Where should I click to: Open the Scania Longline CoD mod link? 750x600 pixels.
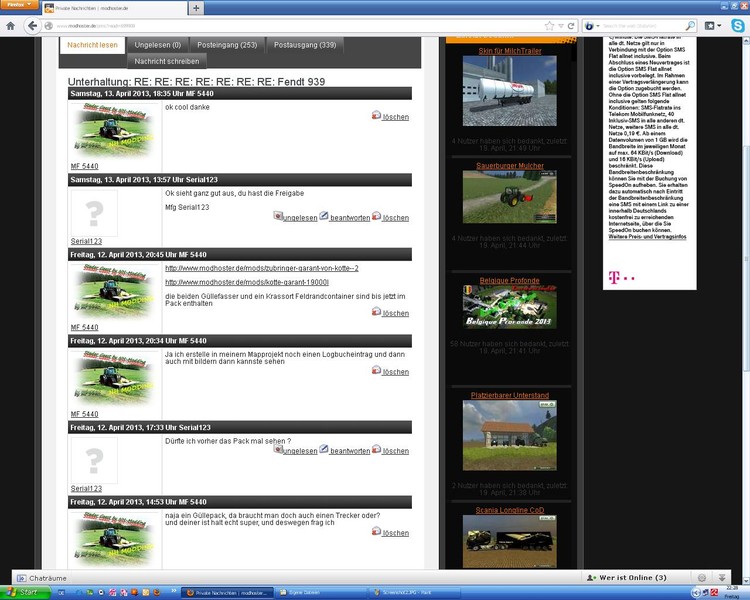[x=510, y=510]
